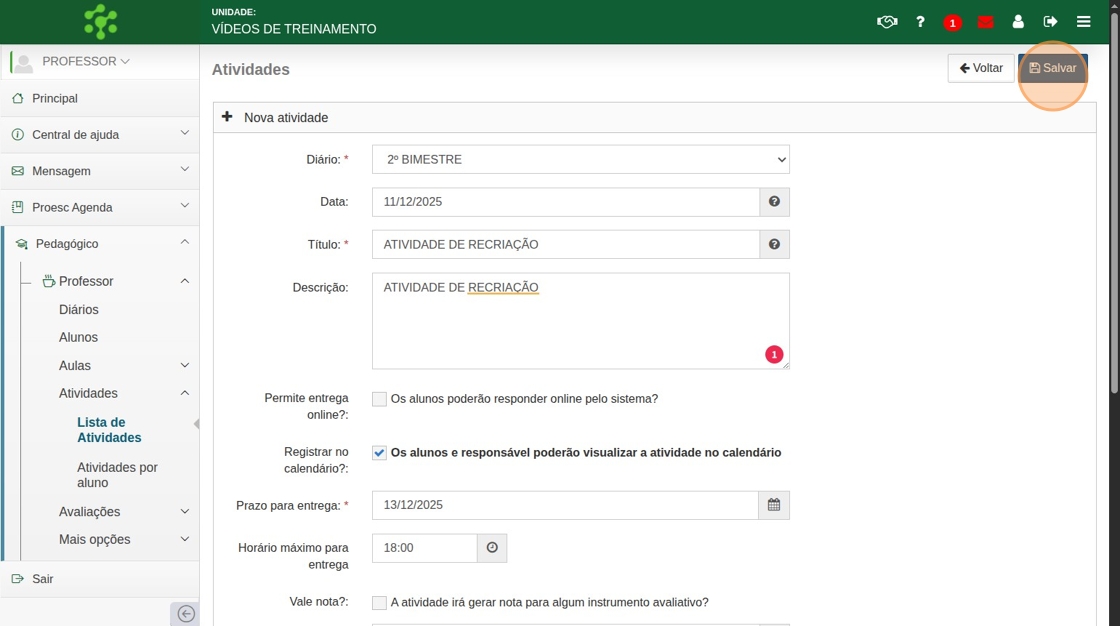Screen dimensions: 1120x626
Task: Expand the Aulas submenu chevron
Action: click(x=184, y=365)
